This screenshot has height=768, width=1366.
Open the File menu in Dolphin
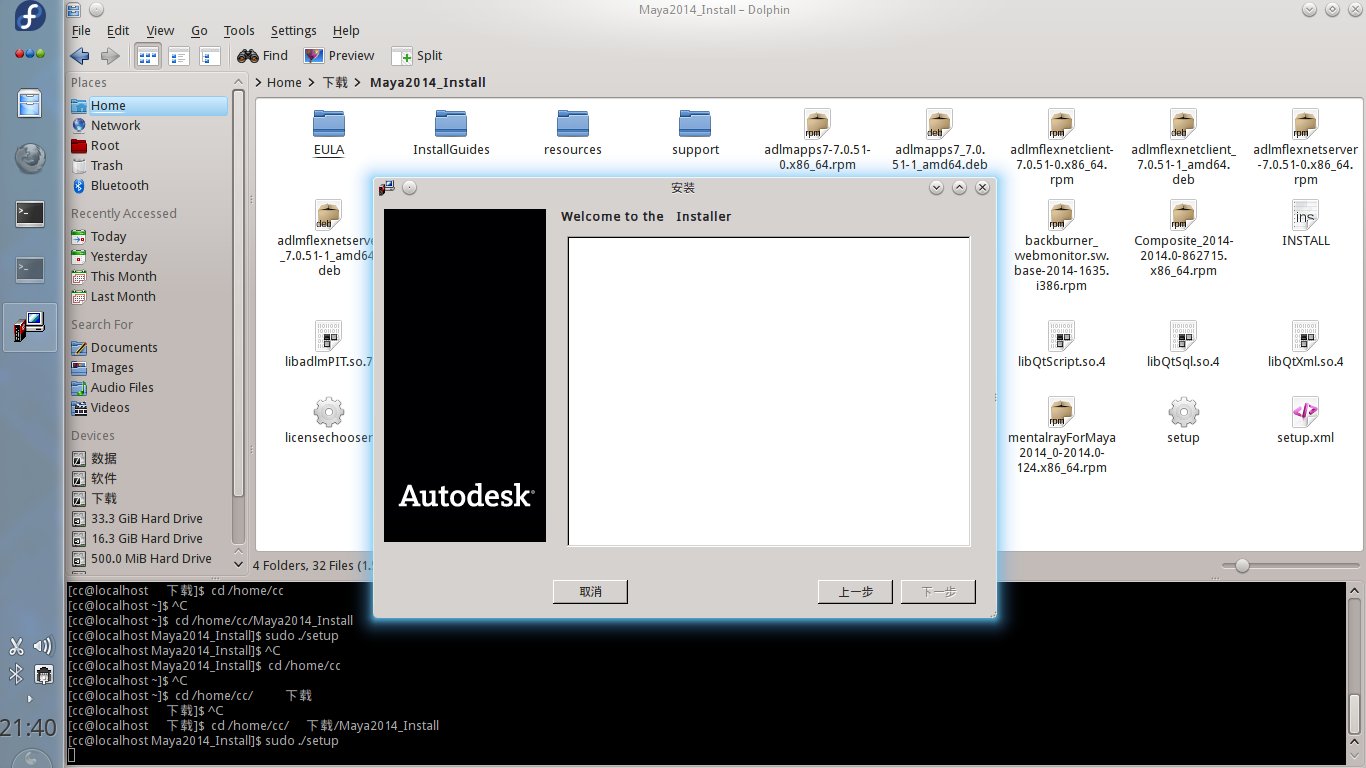(81, 31)
